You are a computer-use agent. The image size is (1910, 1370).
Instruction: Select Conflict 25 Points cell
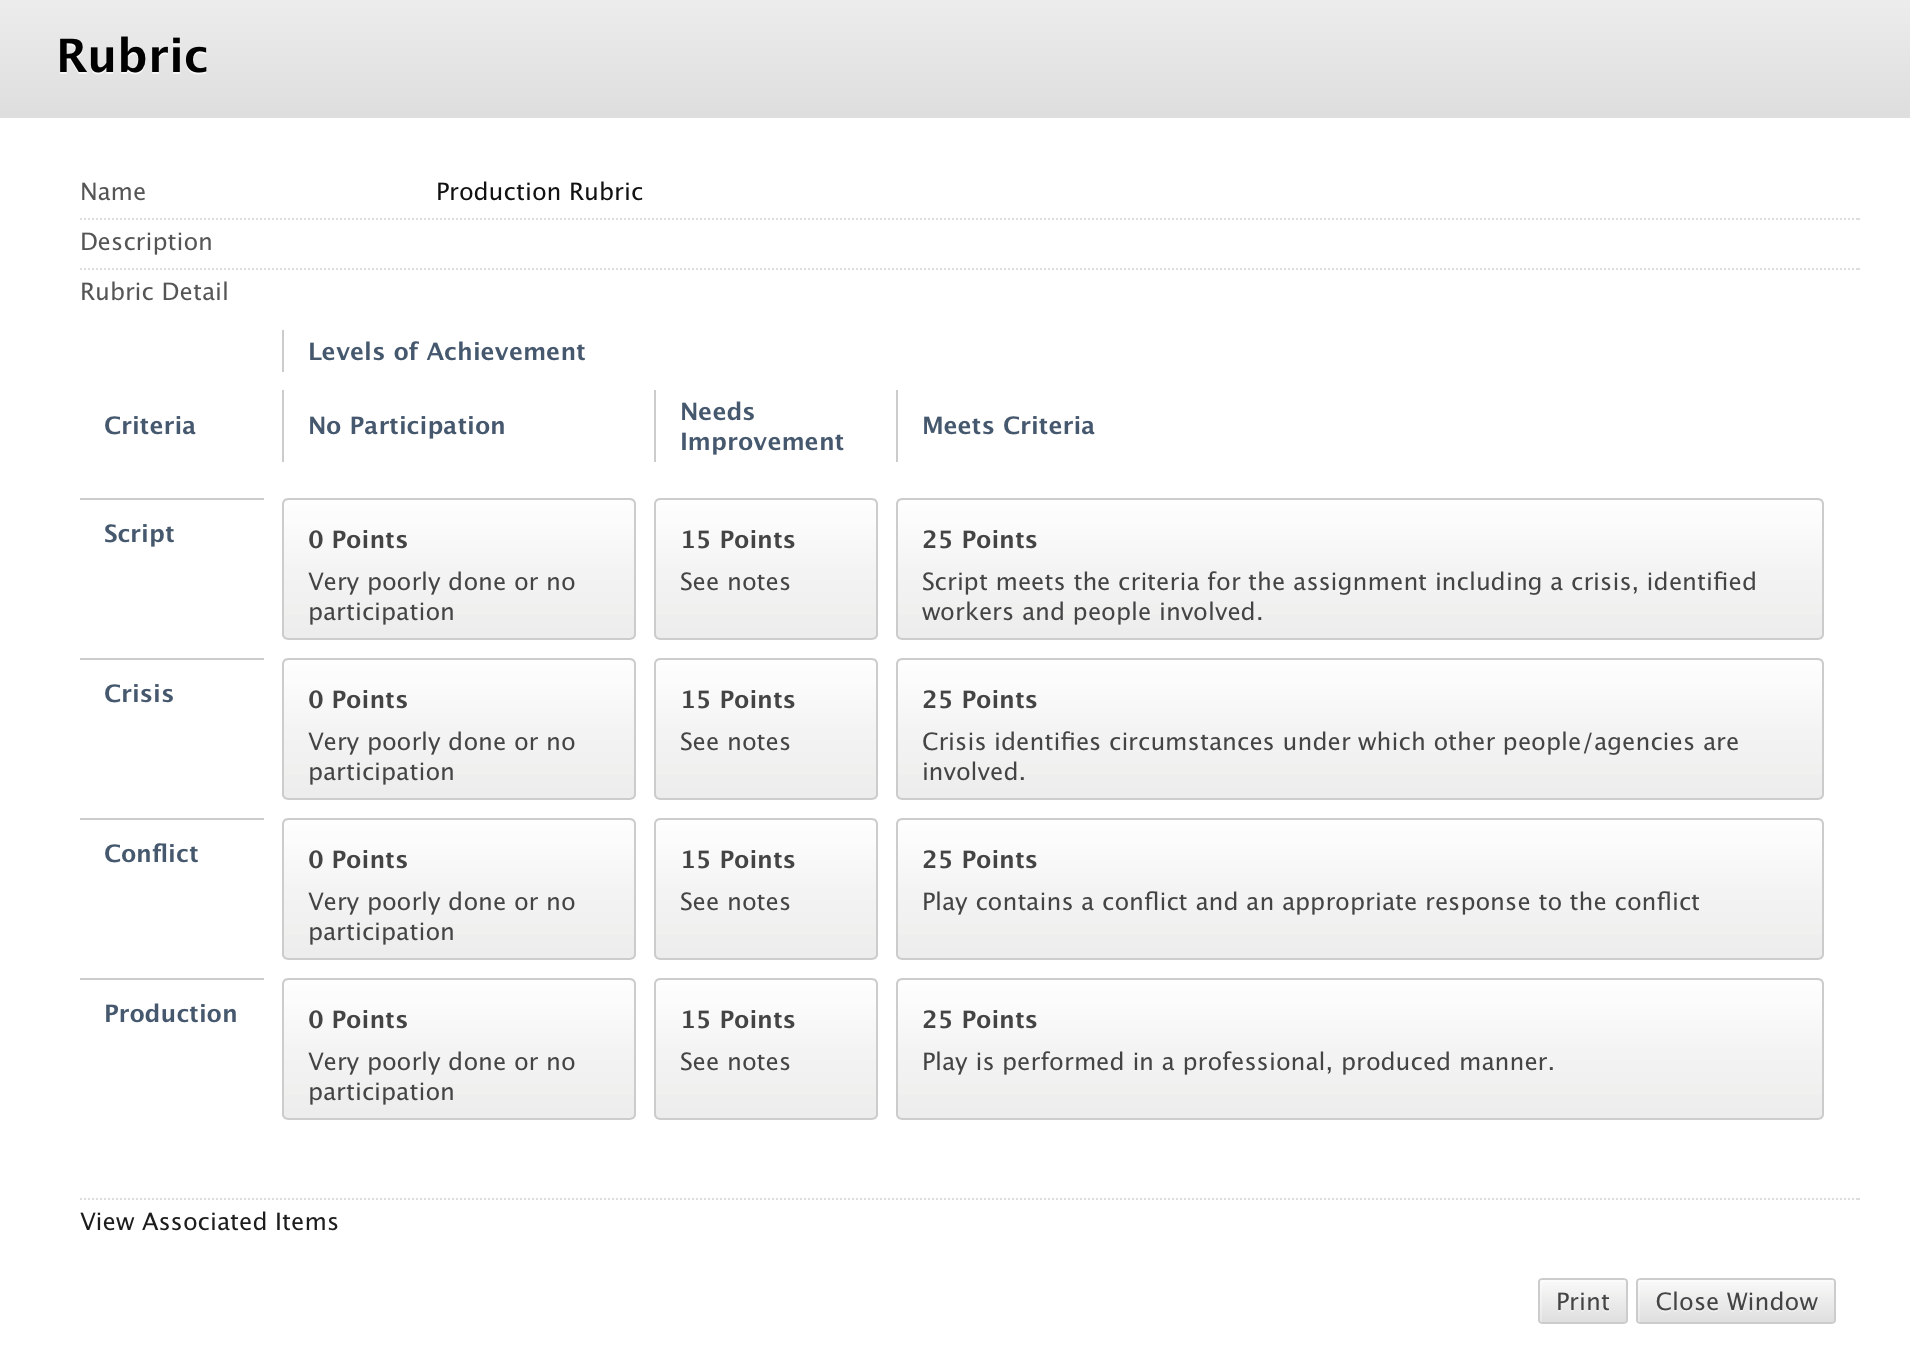(x=1359, y=889)
